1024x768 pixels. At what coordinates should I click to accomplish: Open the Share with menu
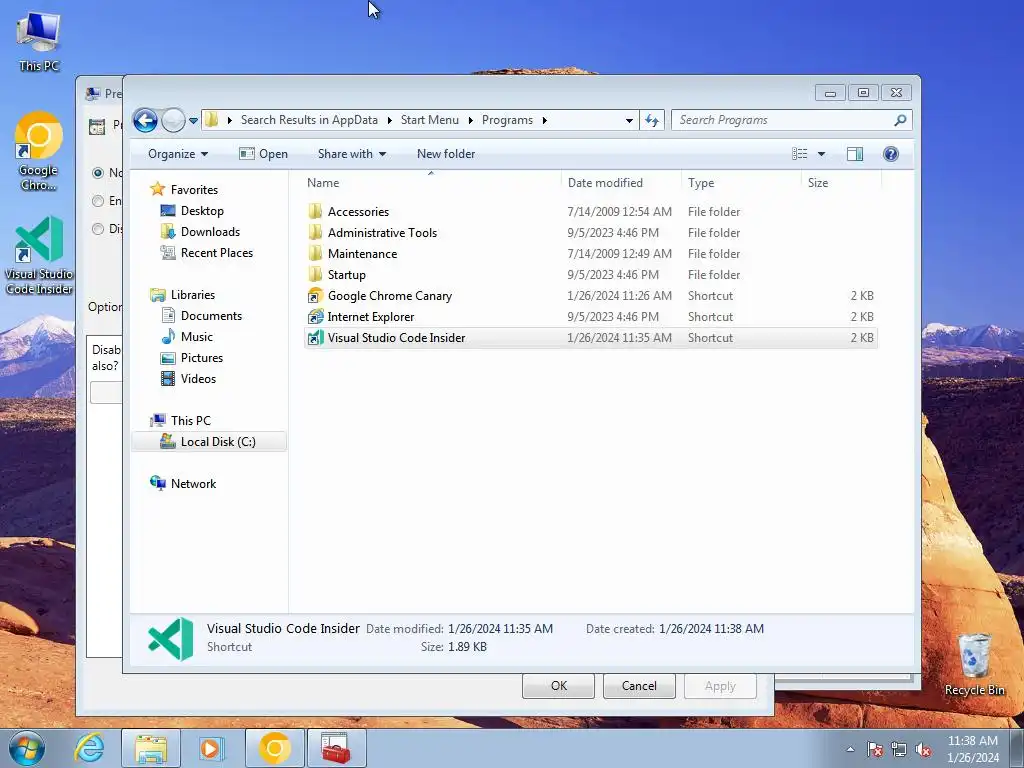351,154
